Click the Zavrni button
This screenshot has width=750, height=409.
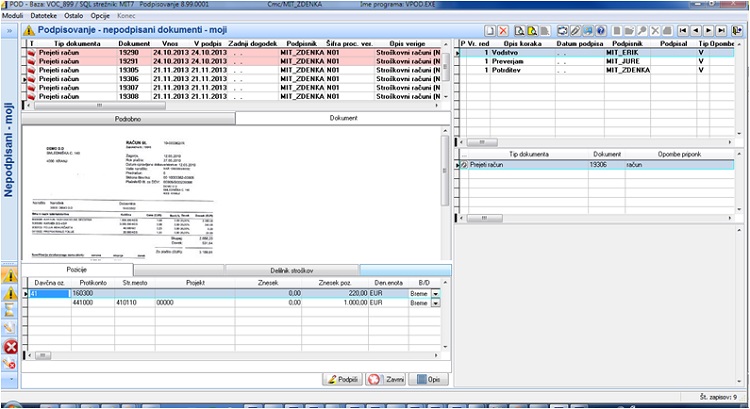pos(386,379)
